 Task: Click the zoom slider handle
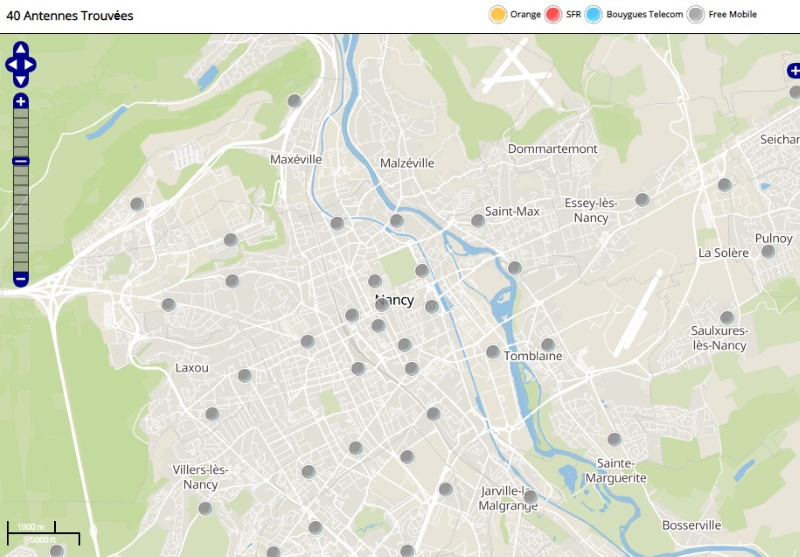pos(21,161)
